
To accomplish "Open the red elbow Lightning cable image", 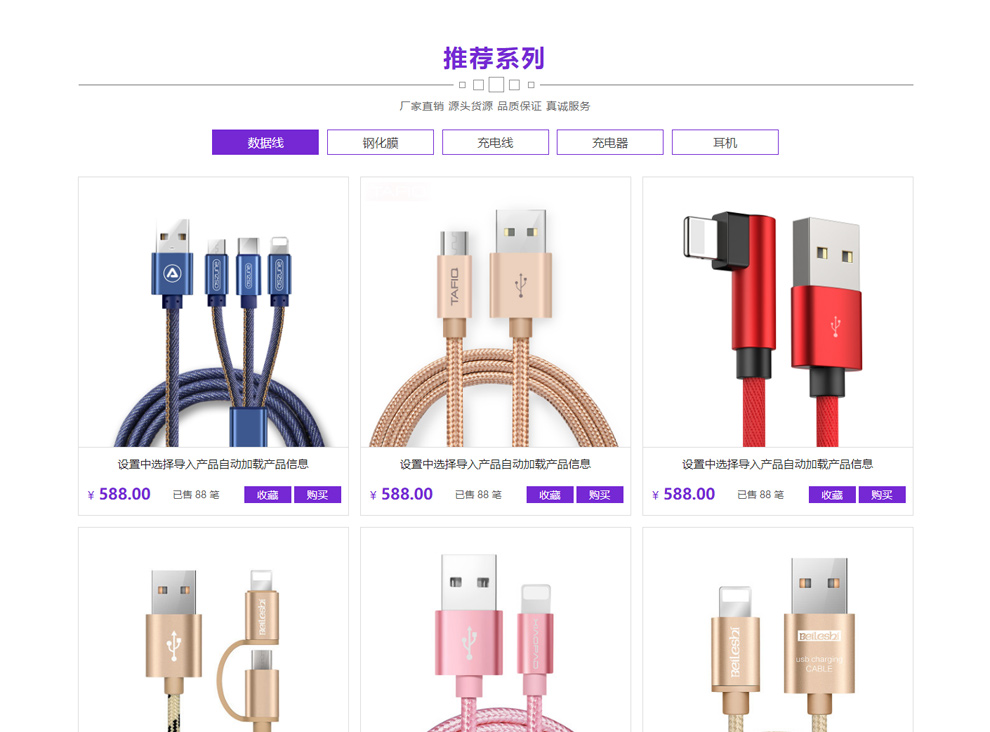I will [x=778, y=312].
